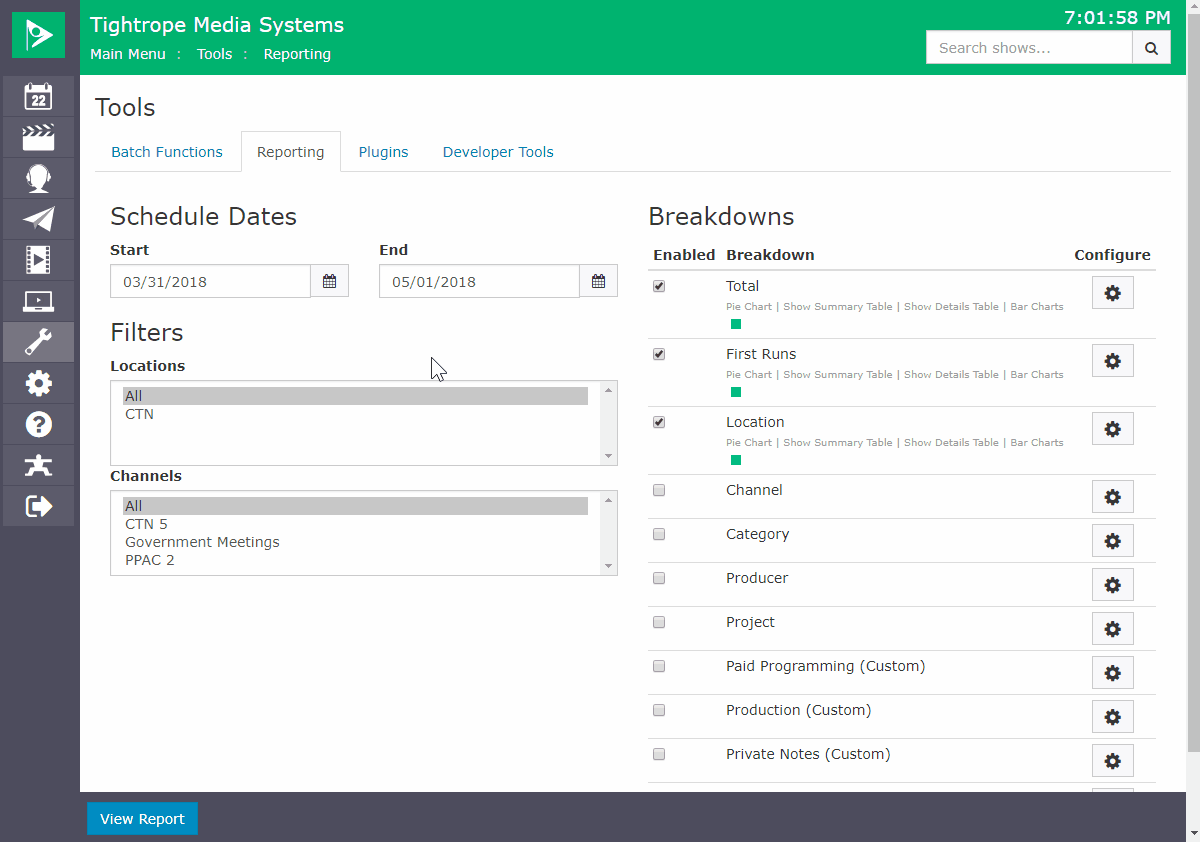Open the Start date calendar picker
This screenshot has height=842, width=1200.
(x=329, y=282)
